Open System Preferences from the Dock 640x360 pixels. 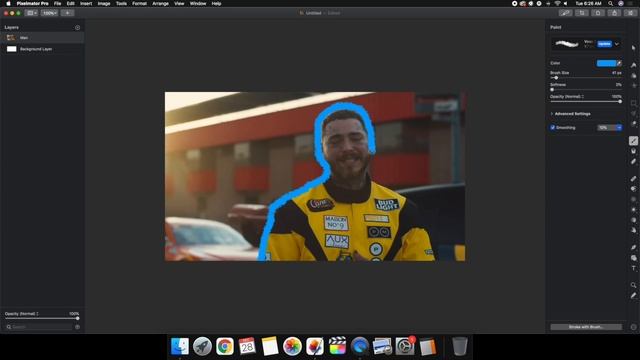[x=405, y=347]
